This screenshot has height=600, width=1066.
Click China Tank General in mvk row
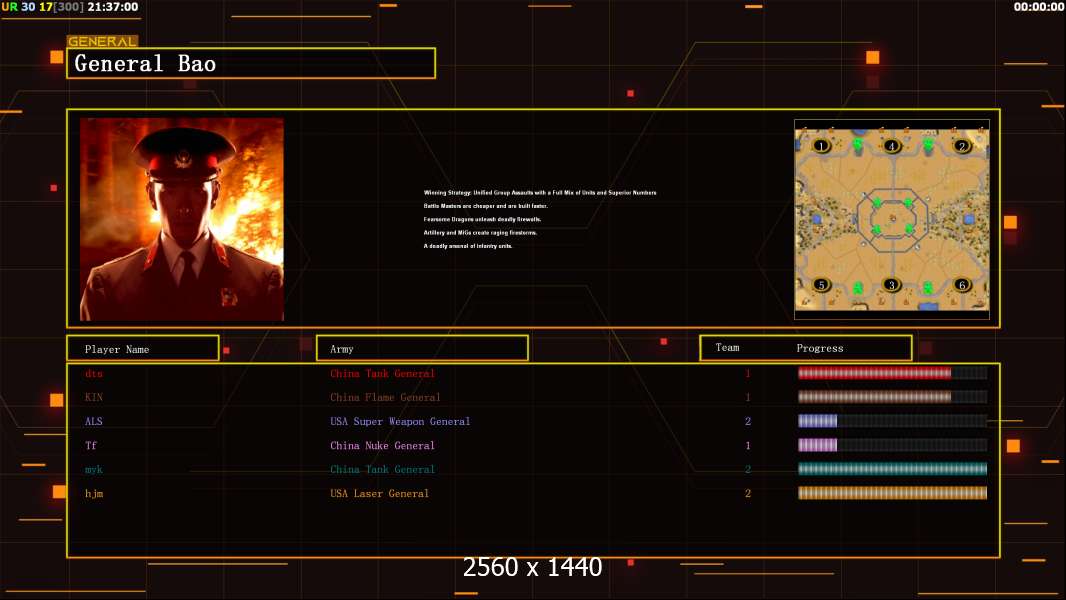[382, 469]
